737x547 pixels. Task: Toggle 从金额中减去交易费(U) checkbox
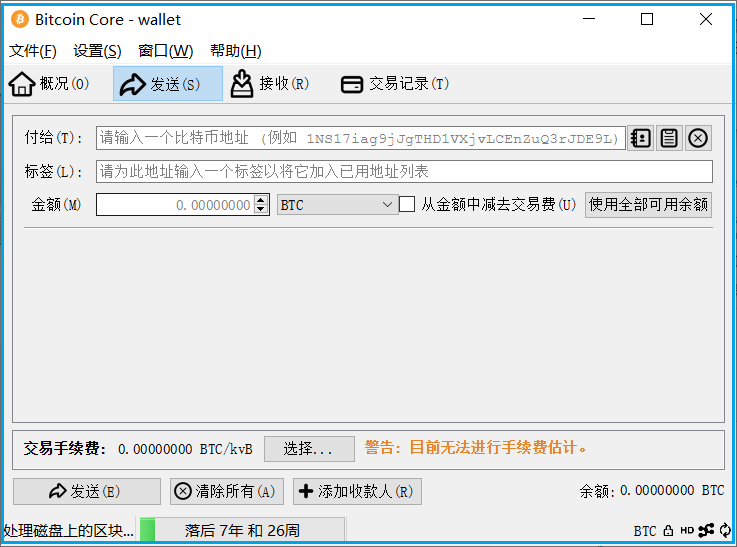point(407,204)
